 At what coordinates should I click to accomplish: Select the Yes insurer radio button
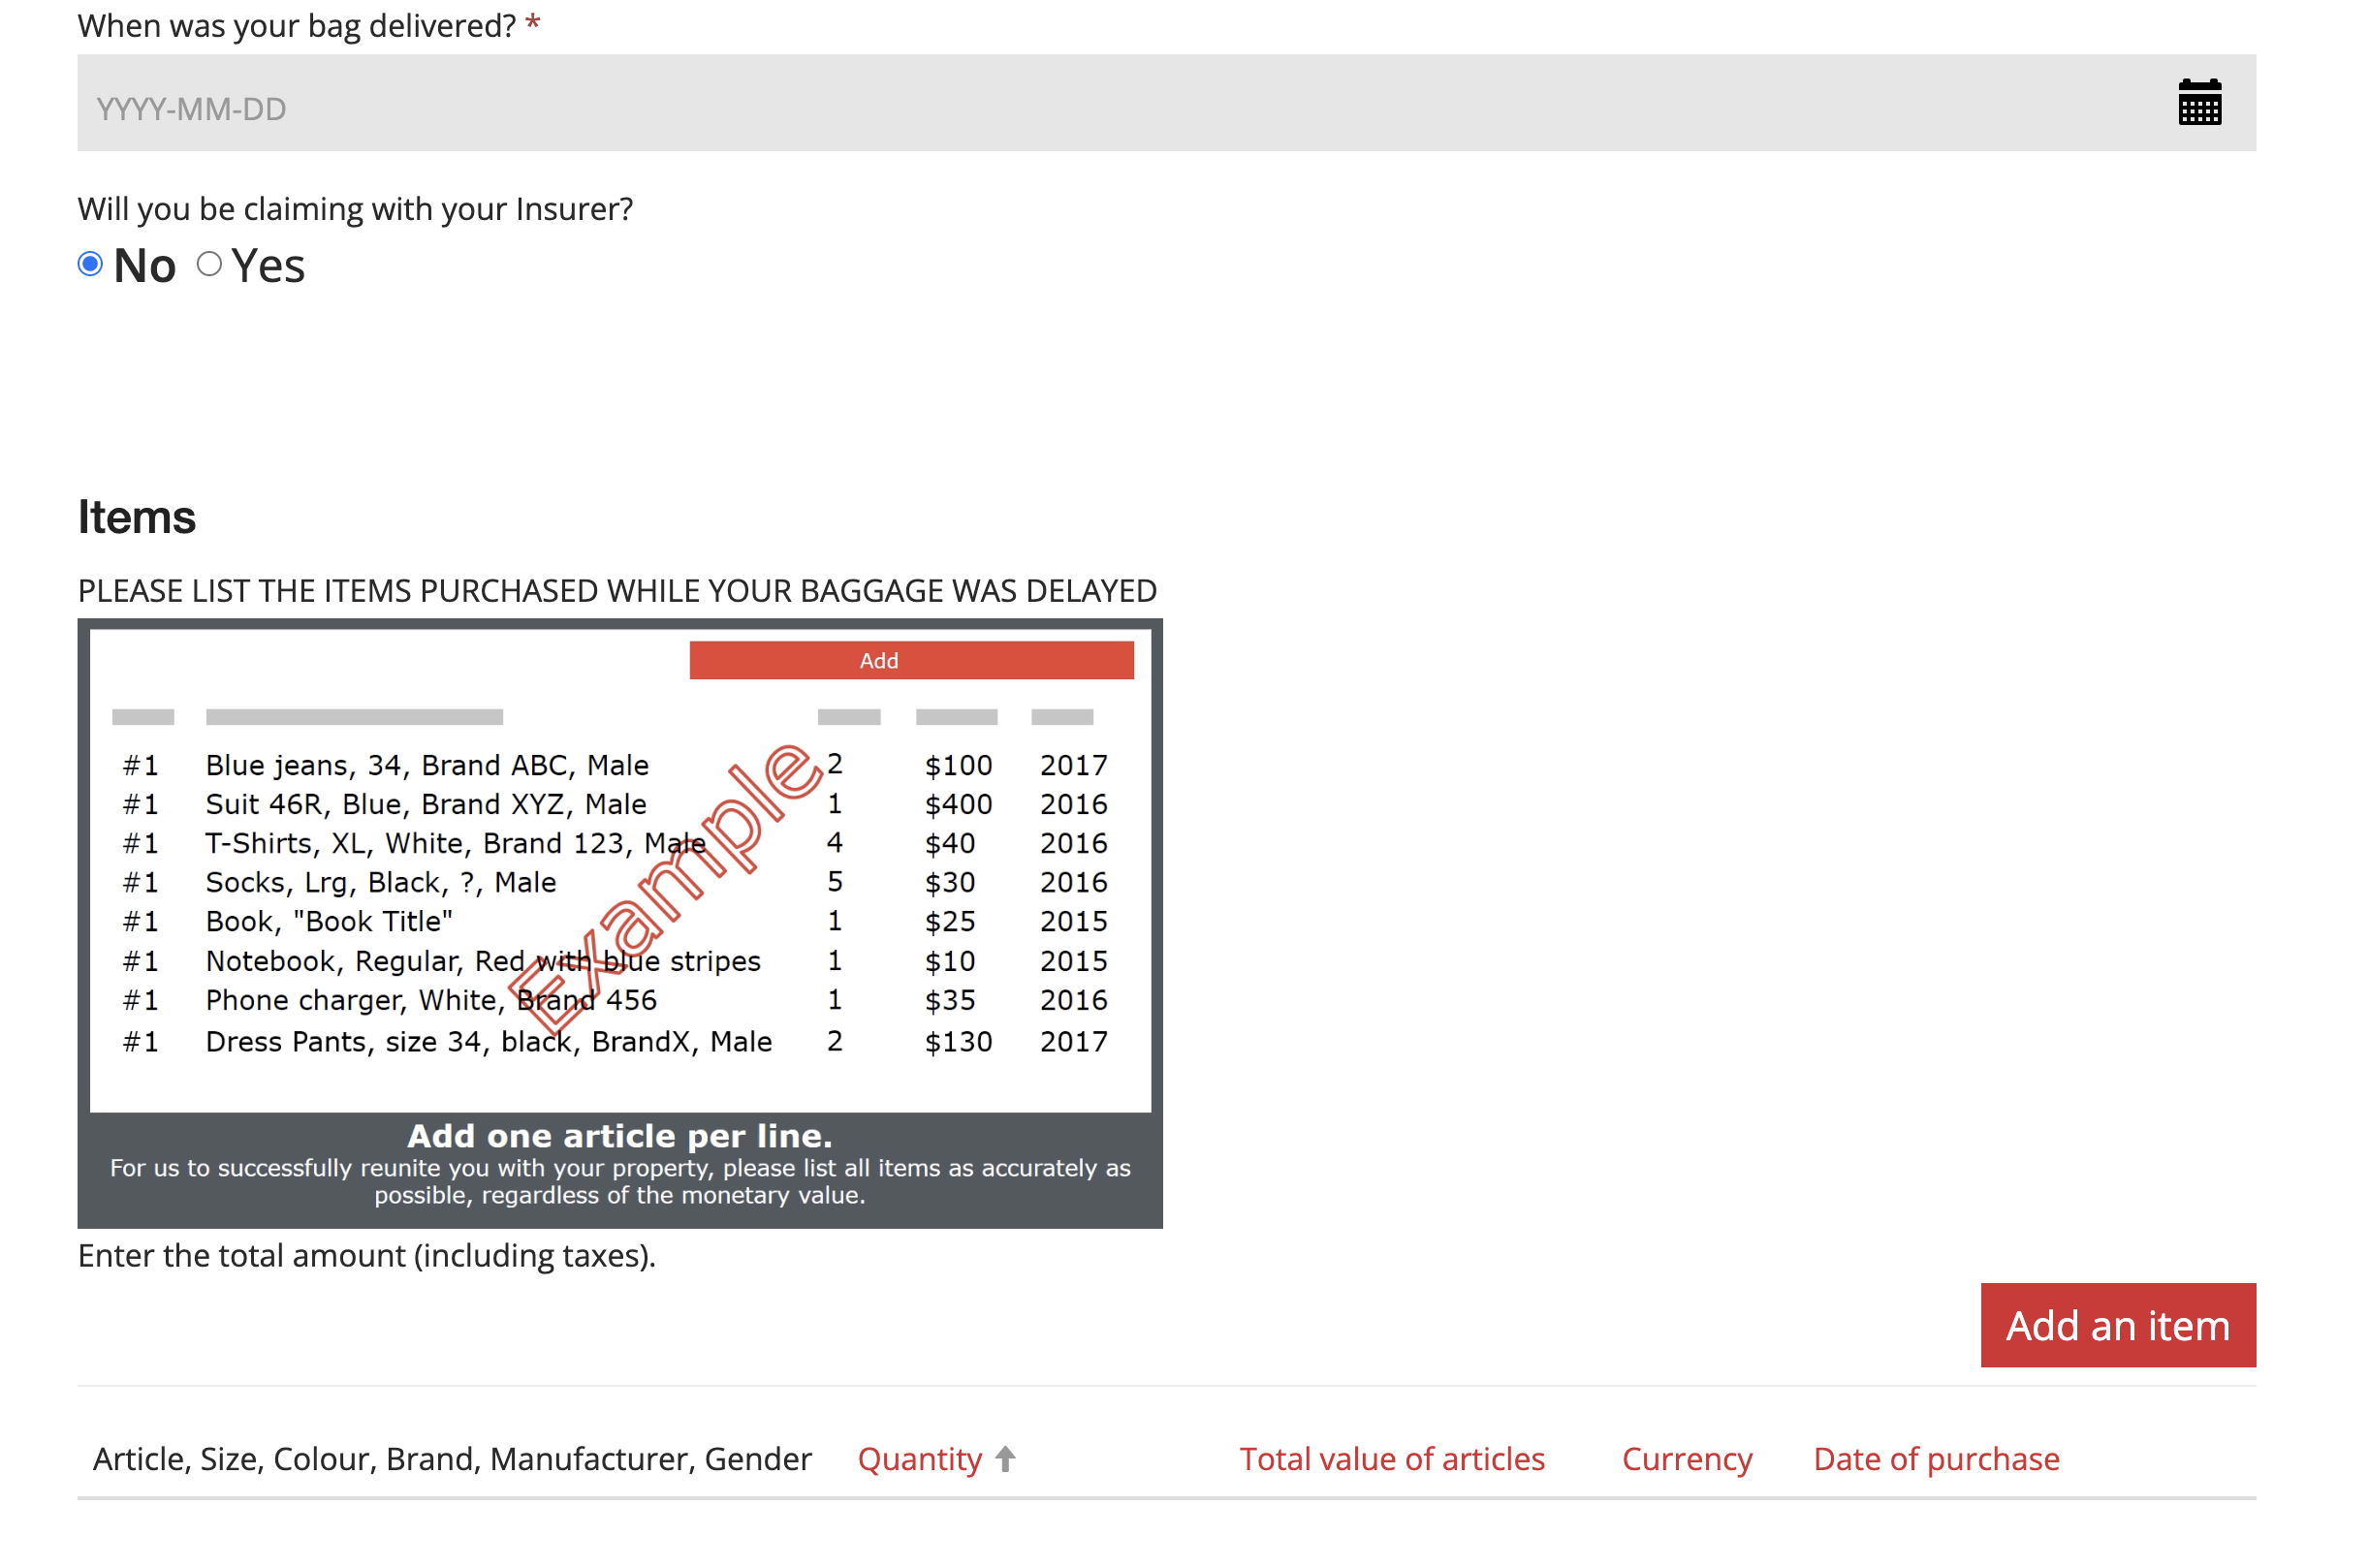point(209,264)
